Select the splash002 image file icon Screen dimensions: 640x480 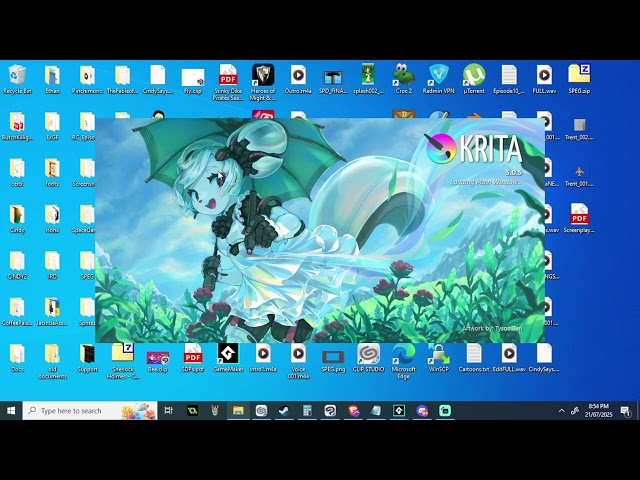pos(368,79)
